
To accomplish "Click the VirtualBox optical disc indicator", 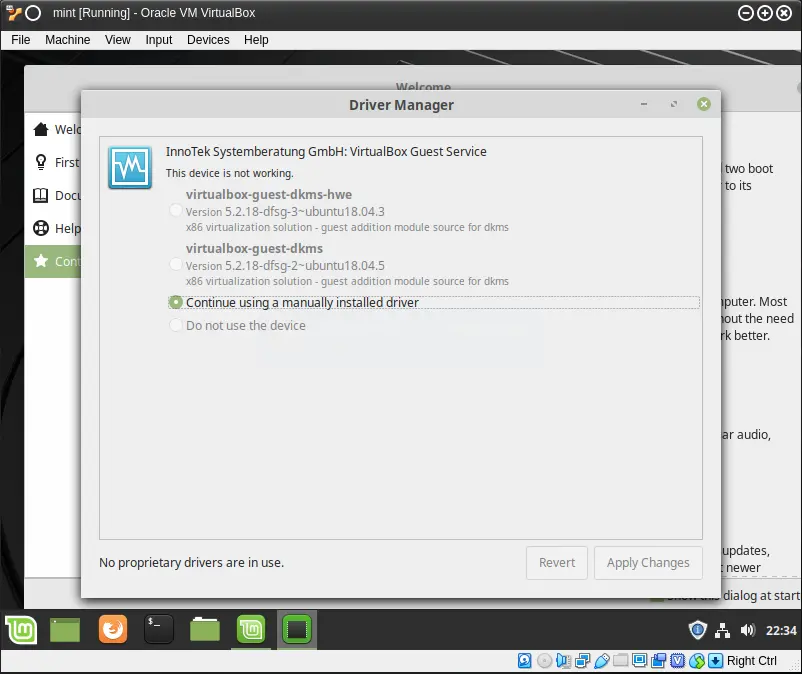I will (544, 661).
